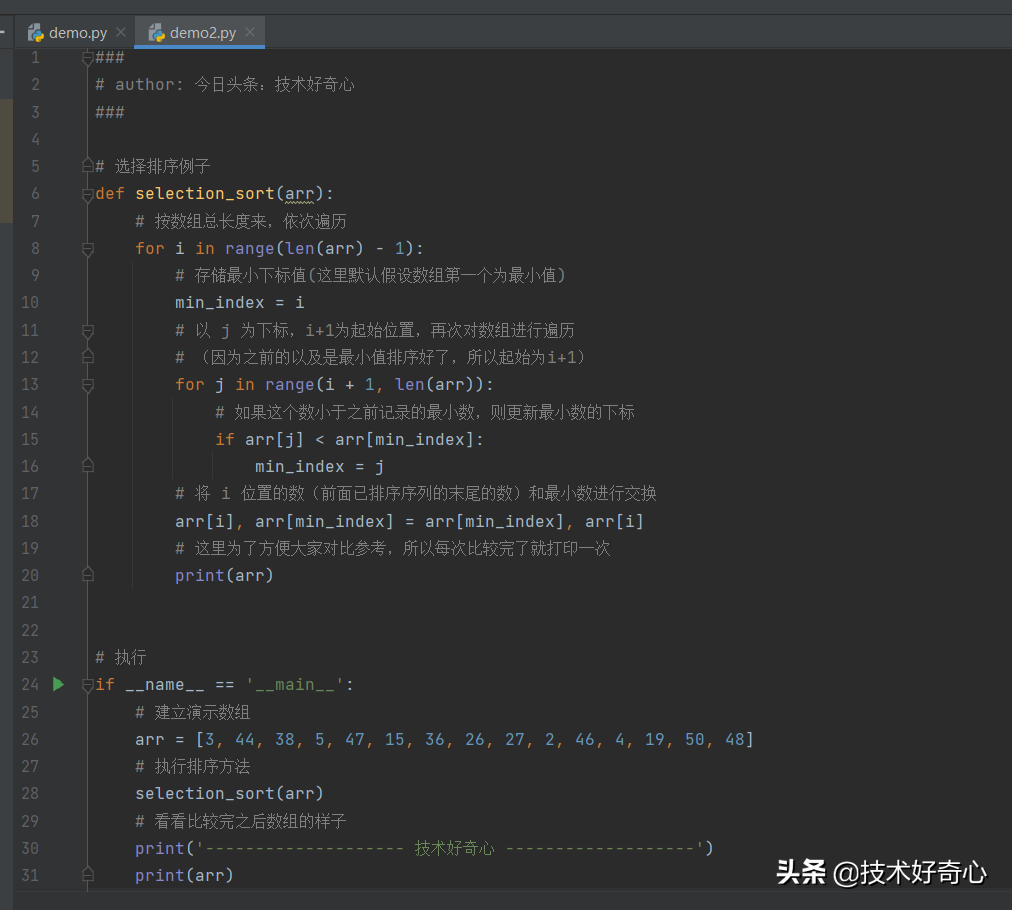Toggle fold marker at line 5 comment
1012x910 pixels.
click(88, 166)
